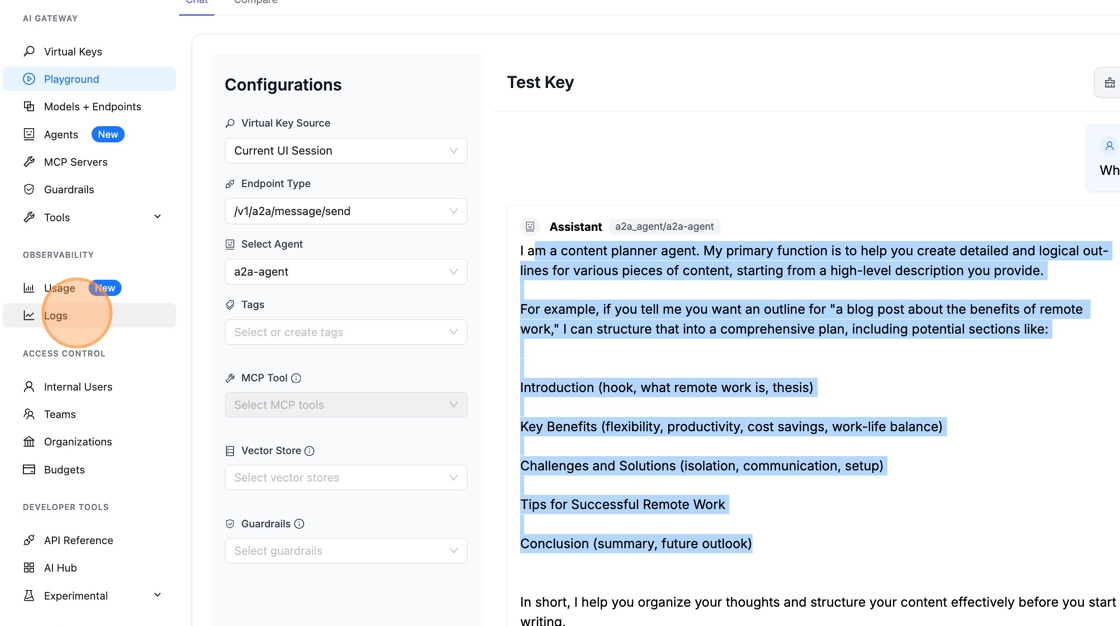
Task: Switch to the Compare tab
Action: (256, 3)
